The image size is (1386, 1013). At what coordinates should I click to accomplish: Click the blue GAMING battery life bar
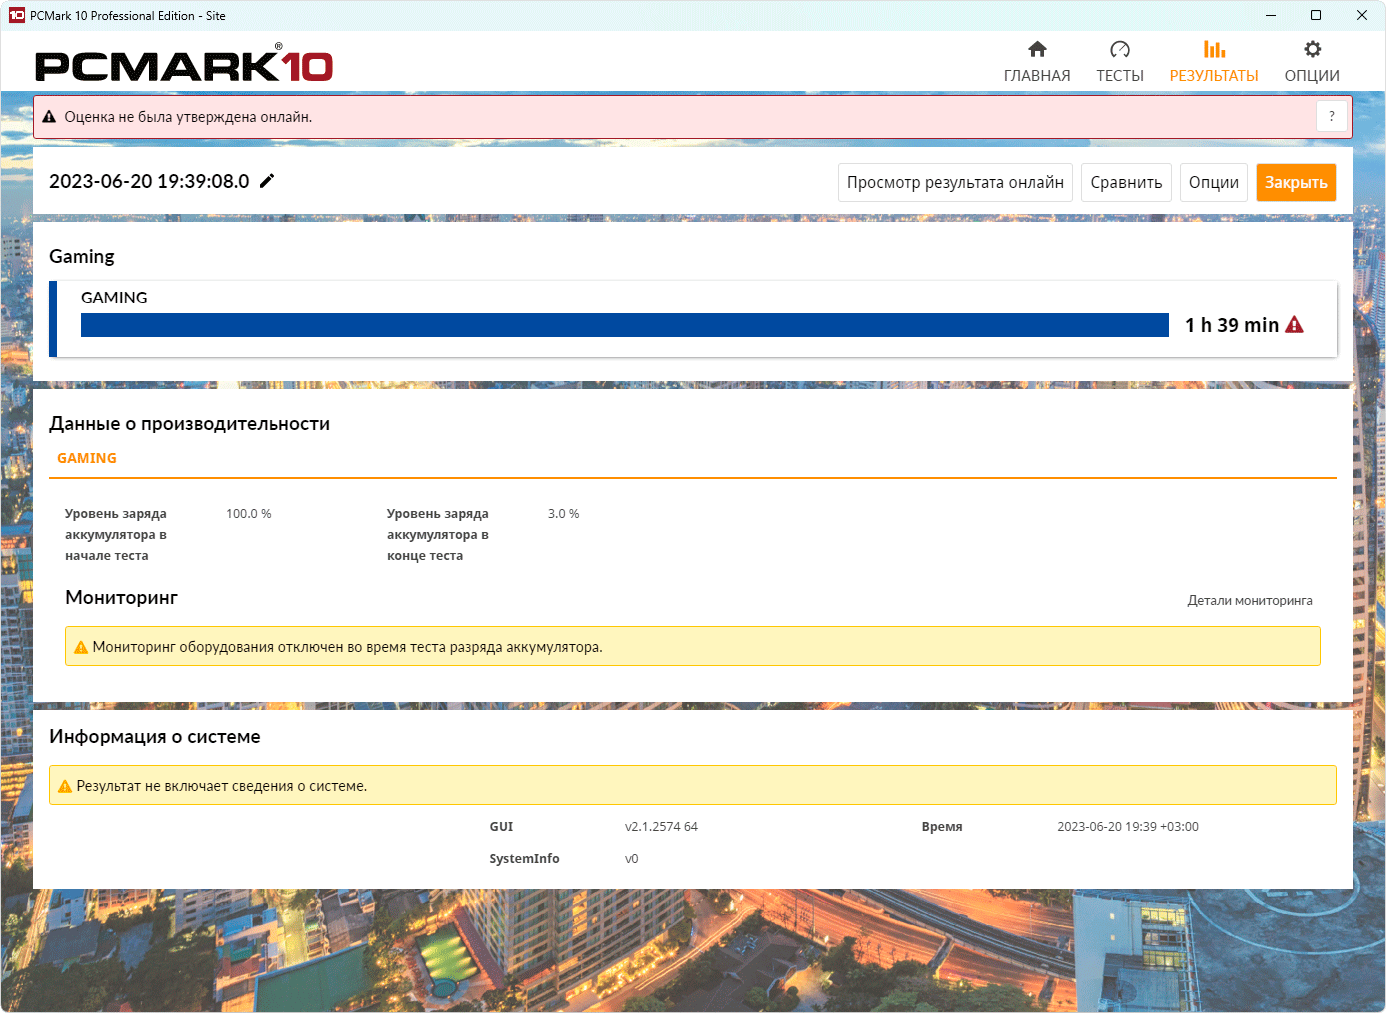coord(625,325)
